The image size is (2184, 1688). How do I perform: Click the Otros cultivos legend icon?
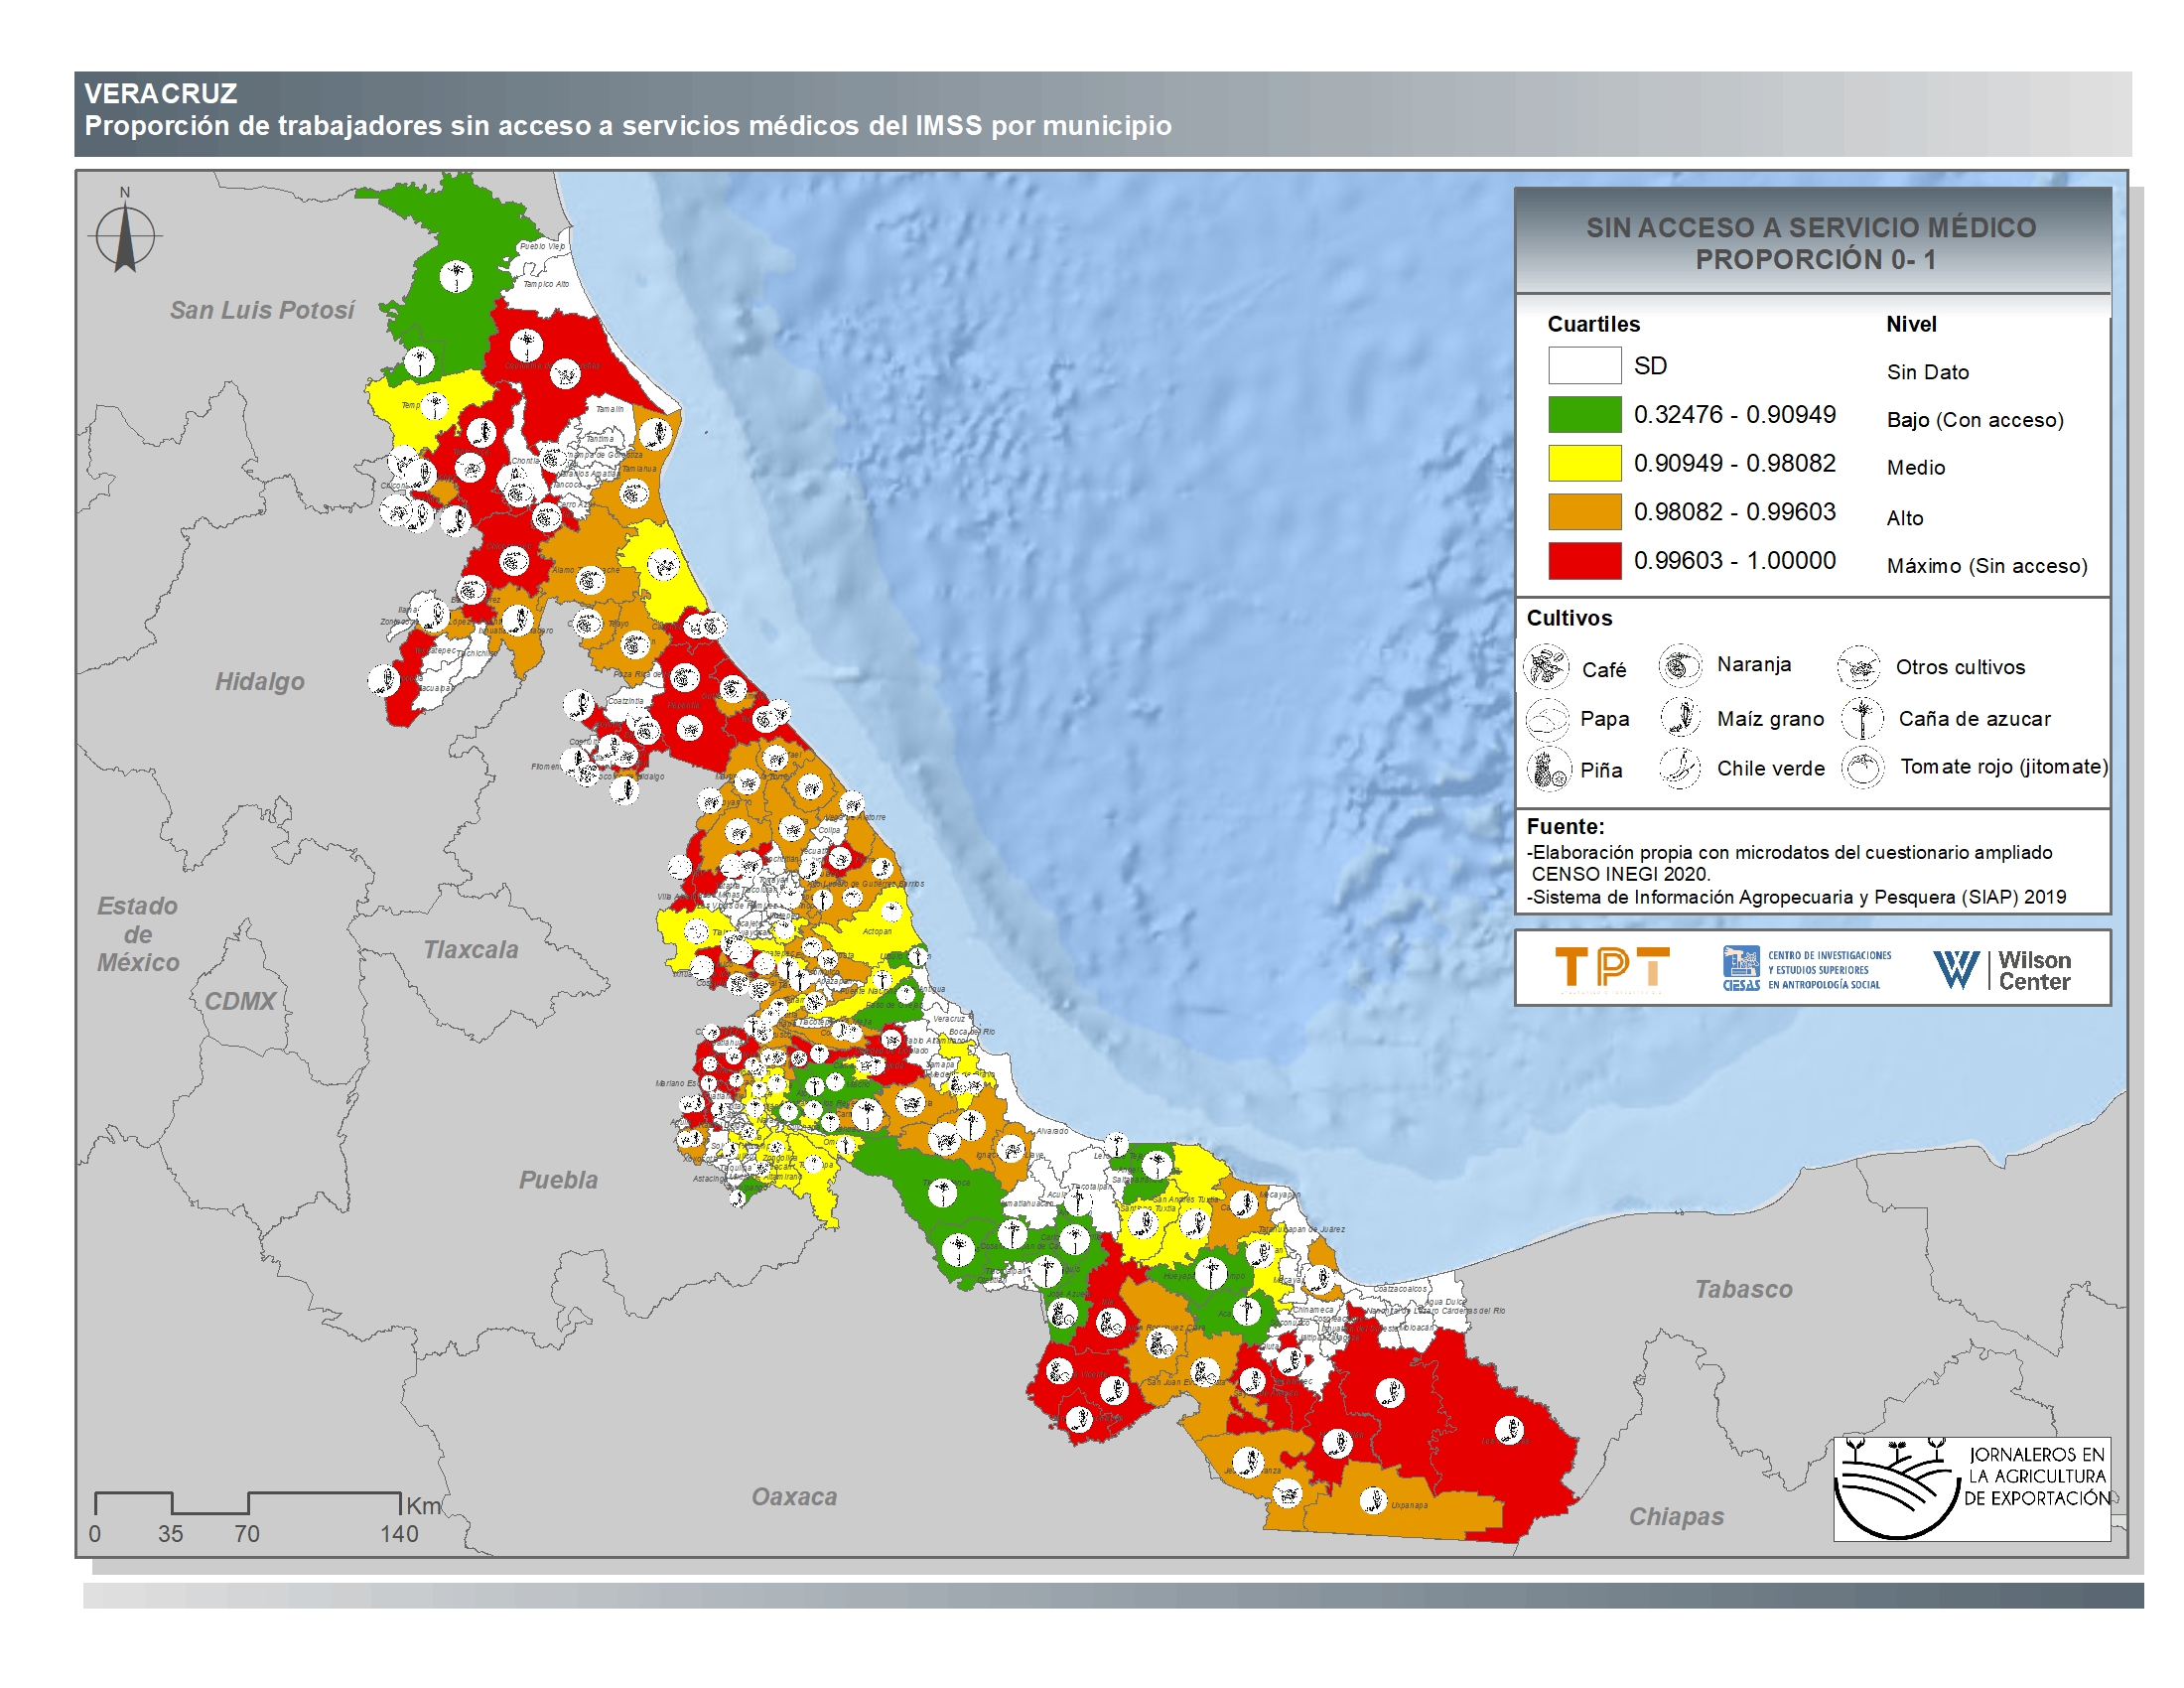click(1859, 667)
